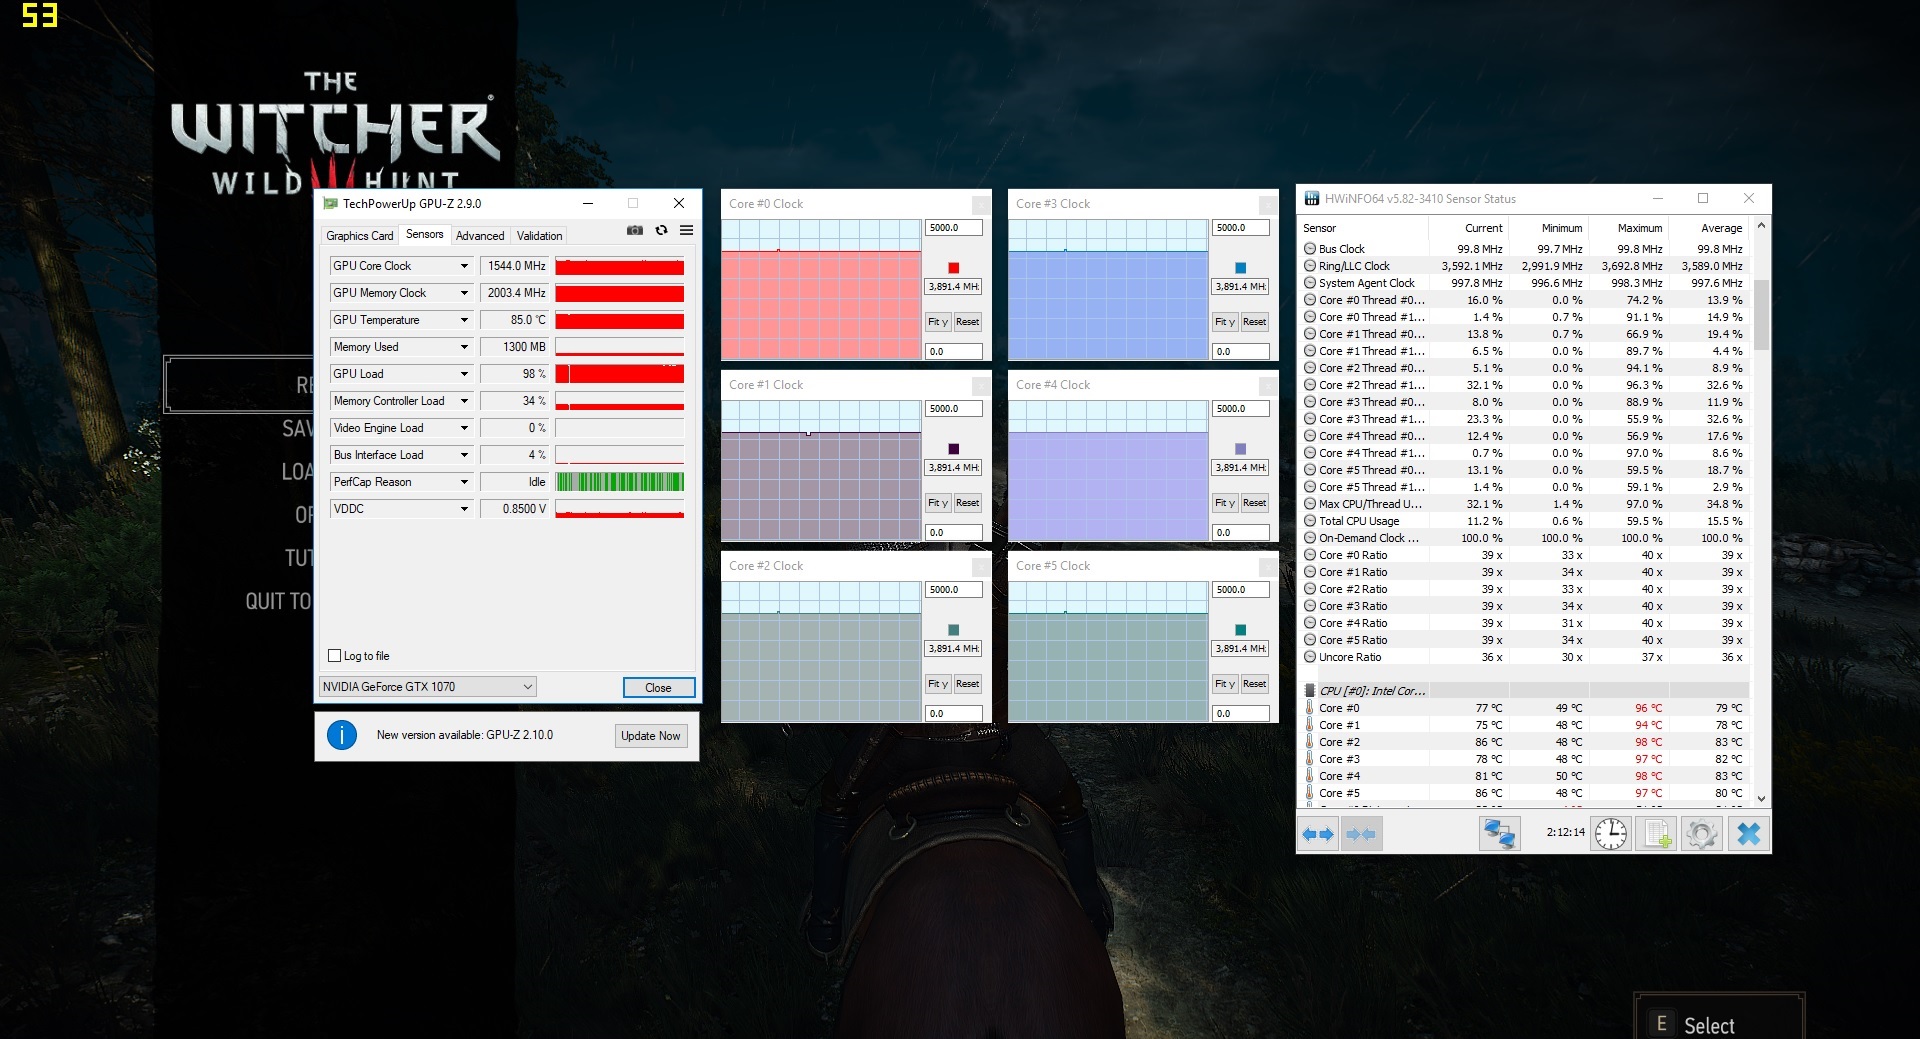Start HWiNFO logging with the sheet-plus icon

1656,833
